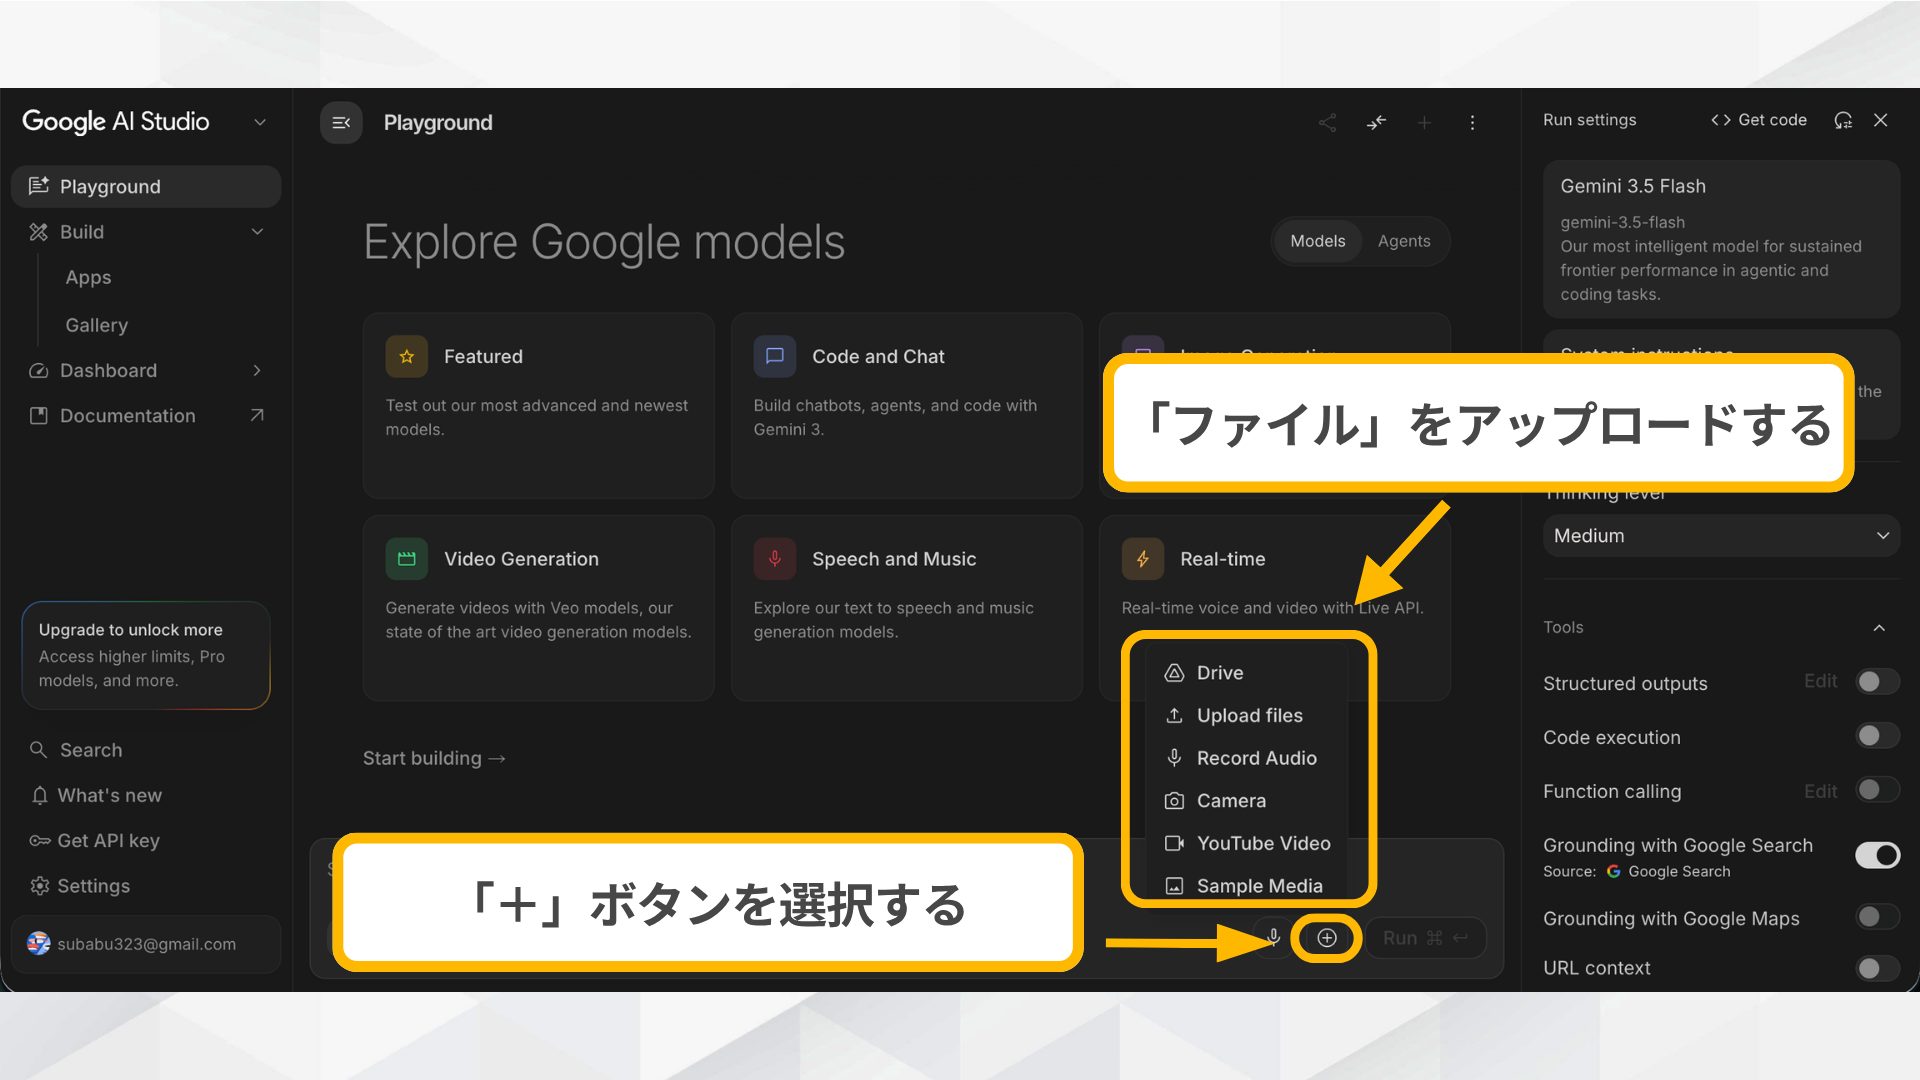1920x1080 pixels.
Task: Click the Real-time lightning bolt icon
Action: point(1143,559)
